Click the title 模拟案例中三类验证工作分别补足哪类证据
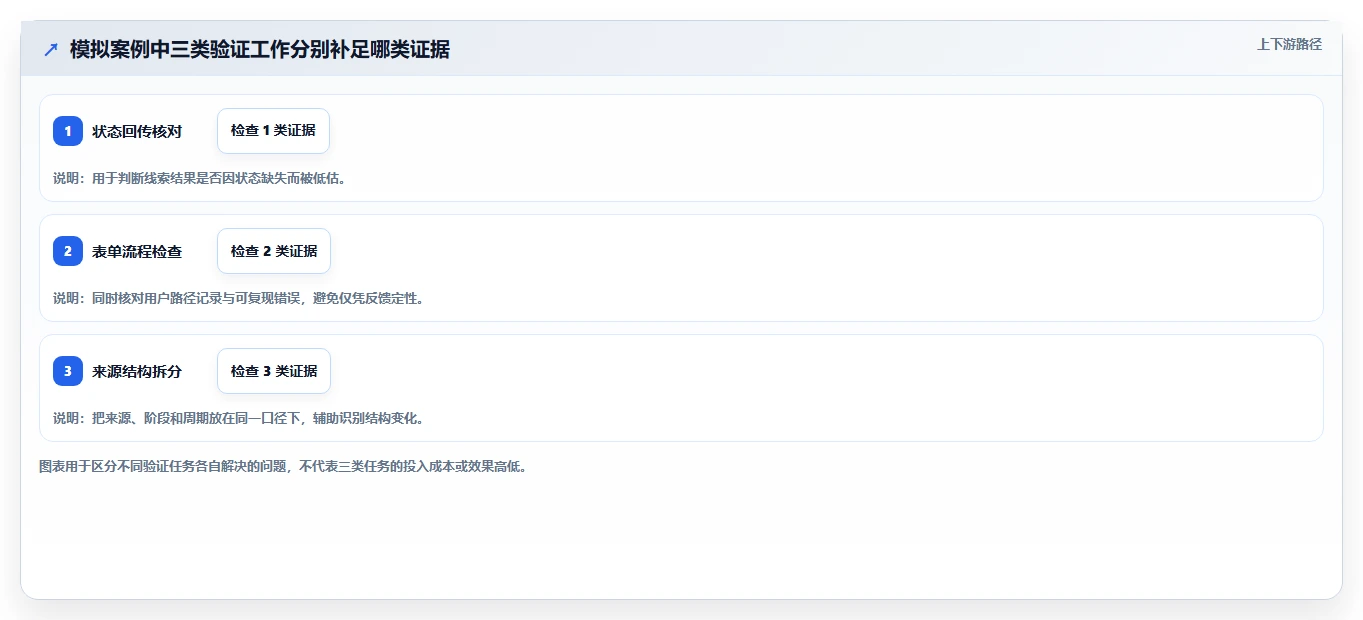This screenshot has height=620, width=1363. 260,50
